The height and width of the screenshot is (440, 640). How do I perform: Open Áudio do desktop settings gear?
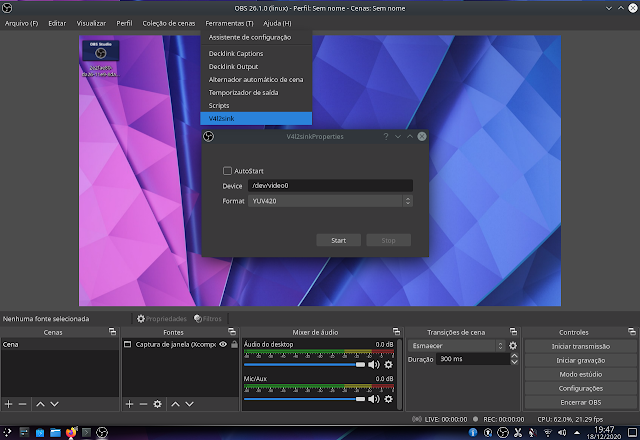click(389, 364)
